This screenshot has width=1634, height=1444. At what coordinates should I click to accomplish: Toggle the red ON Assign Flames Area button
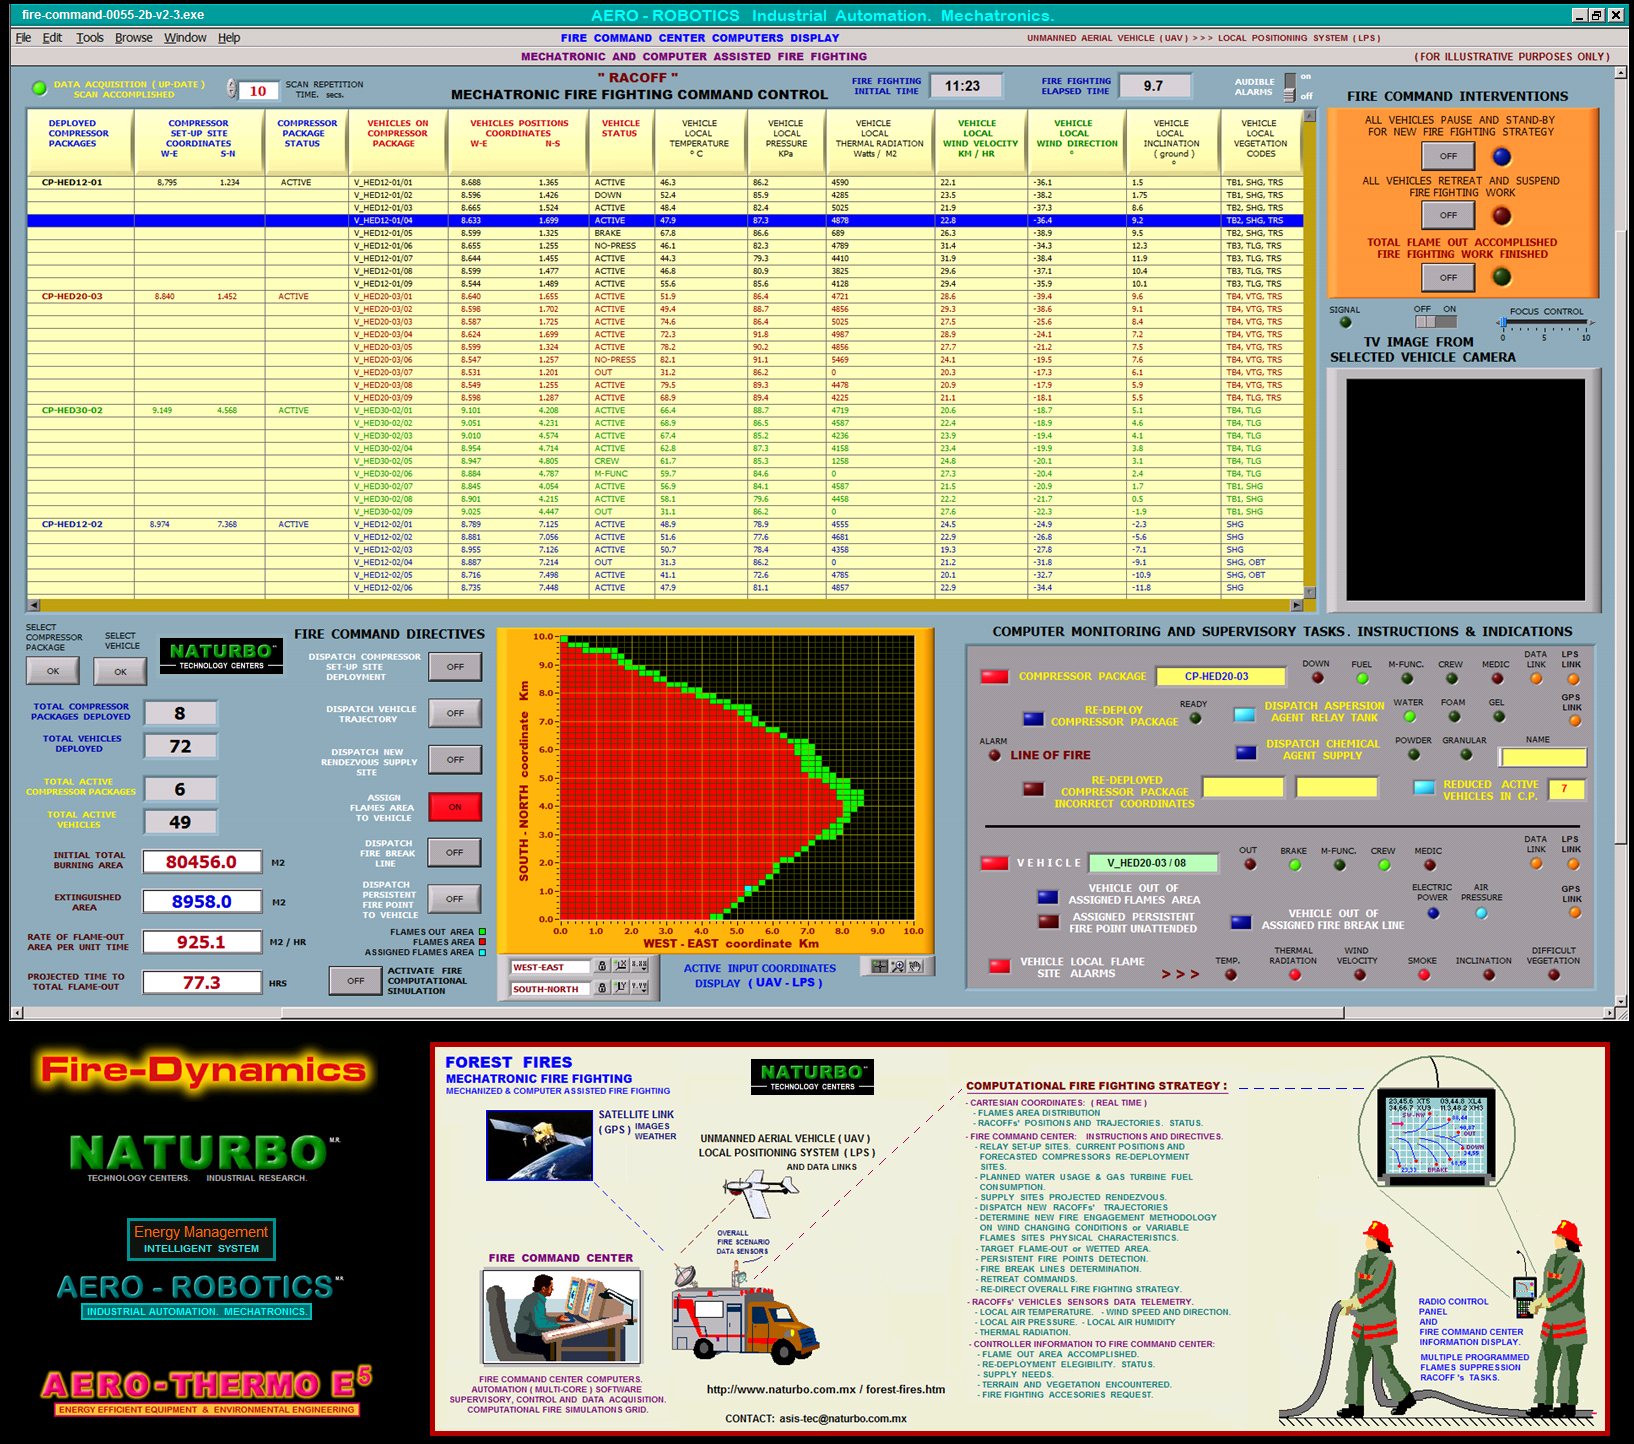click(x=455, y=807)
